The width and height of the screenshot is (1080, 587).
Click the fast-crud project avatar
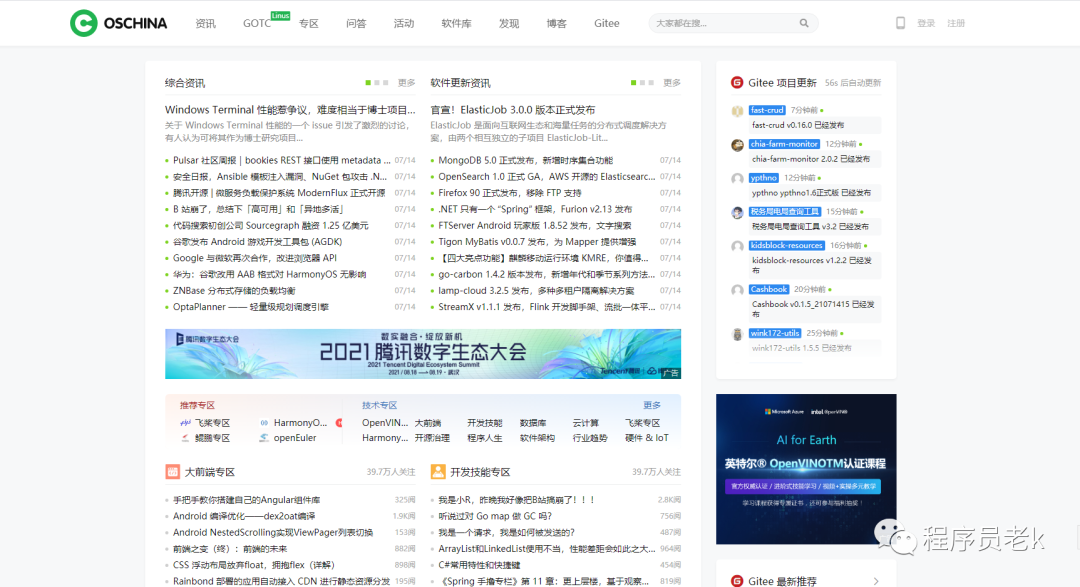(737, 111)
